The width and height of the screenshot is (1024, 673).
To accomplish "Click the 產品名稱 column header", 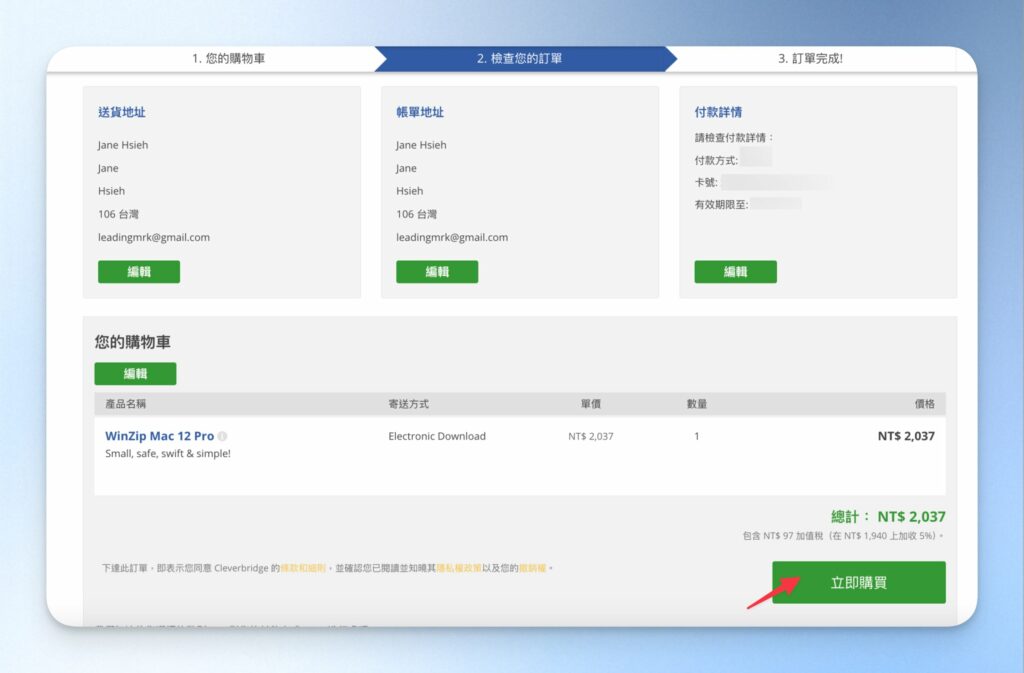I will point(125,404).
